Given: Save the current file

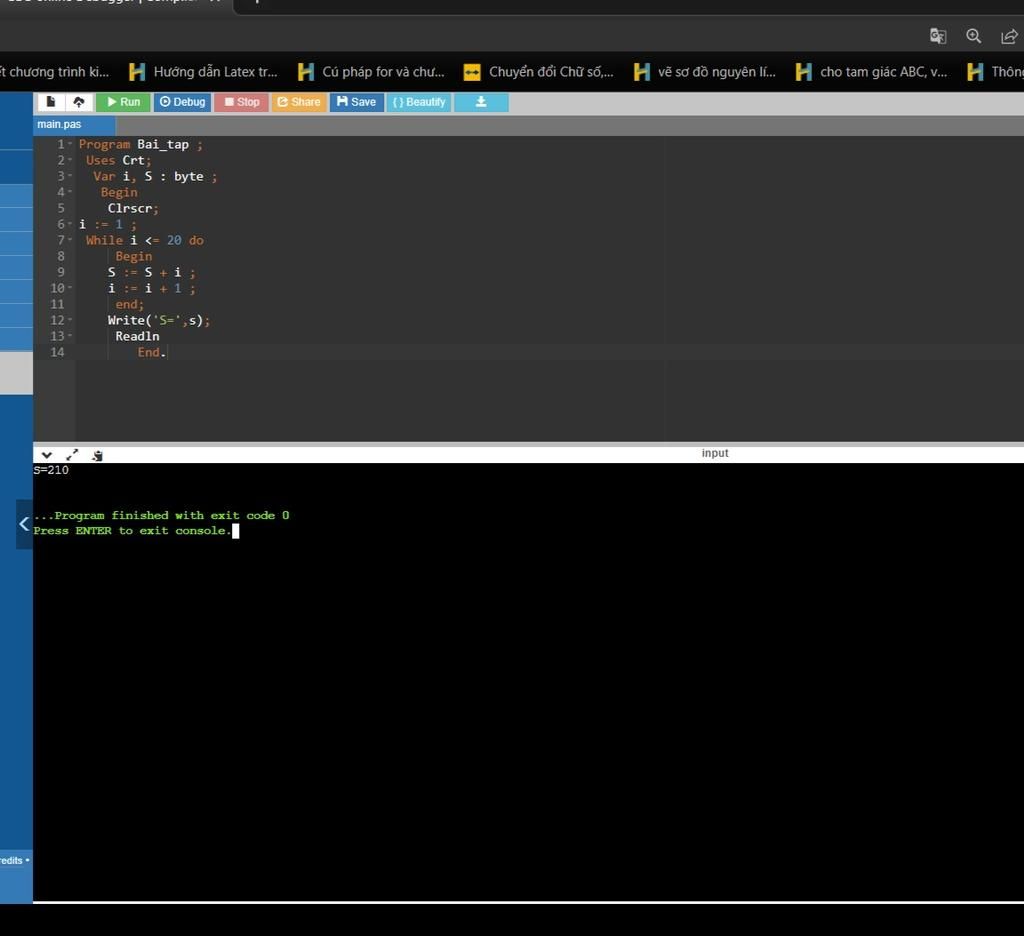Looking at the screenshot, I should pos(357,102).
